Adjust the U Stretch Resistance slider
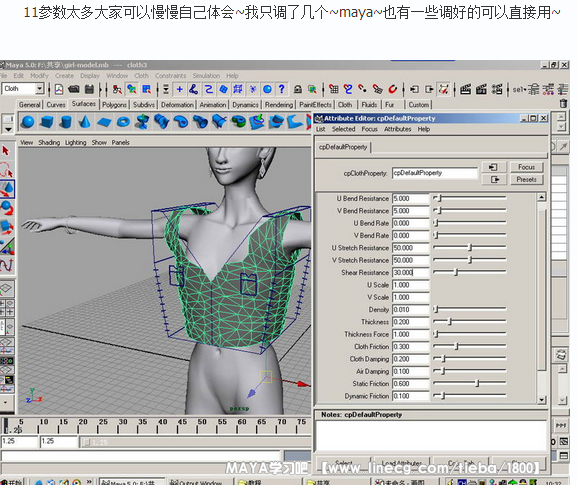This screenshot has height=485, width=577. 470,248
